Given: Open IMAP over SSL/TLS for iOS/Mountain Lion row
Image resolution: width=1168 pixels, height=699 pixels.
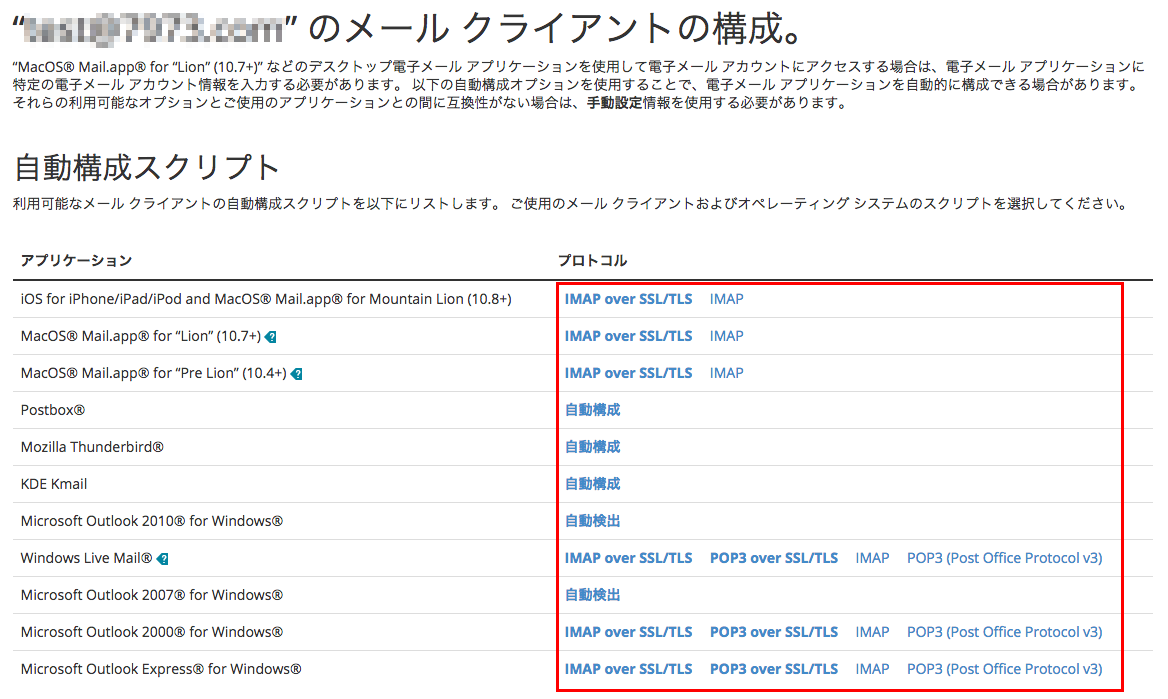Looking at the screenshot, I should pyautogui.click(x=628, y=299).
